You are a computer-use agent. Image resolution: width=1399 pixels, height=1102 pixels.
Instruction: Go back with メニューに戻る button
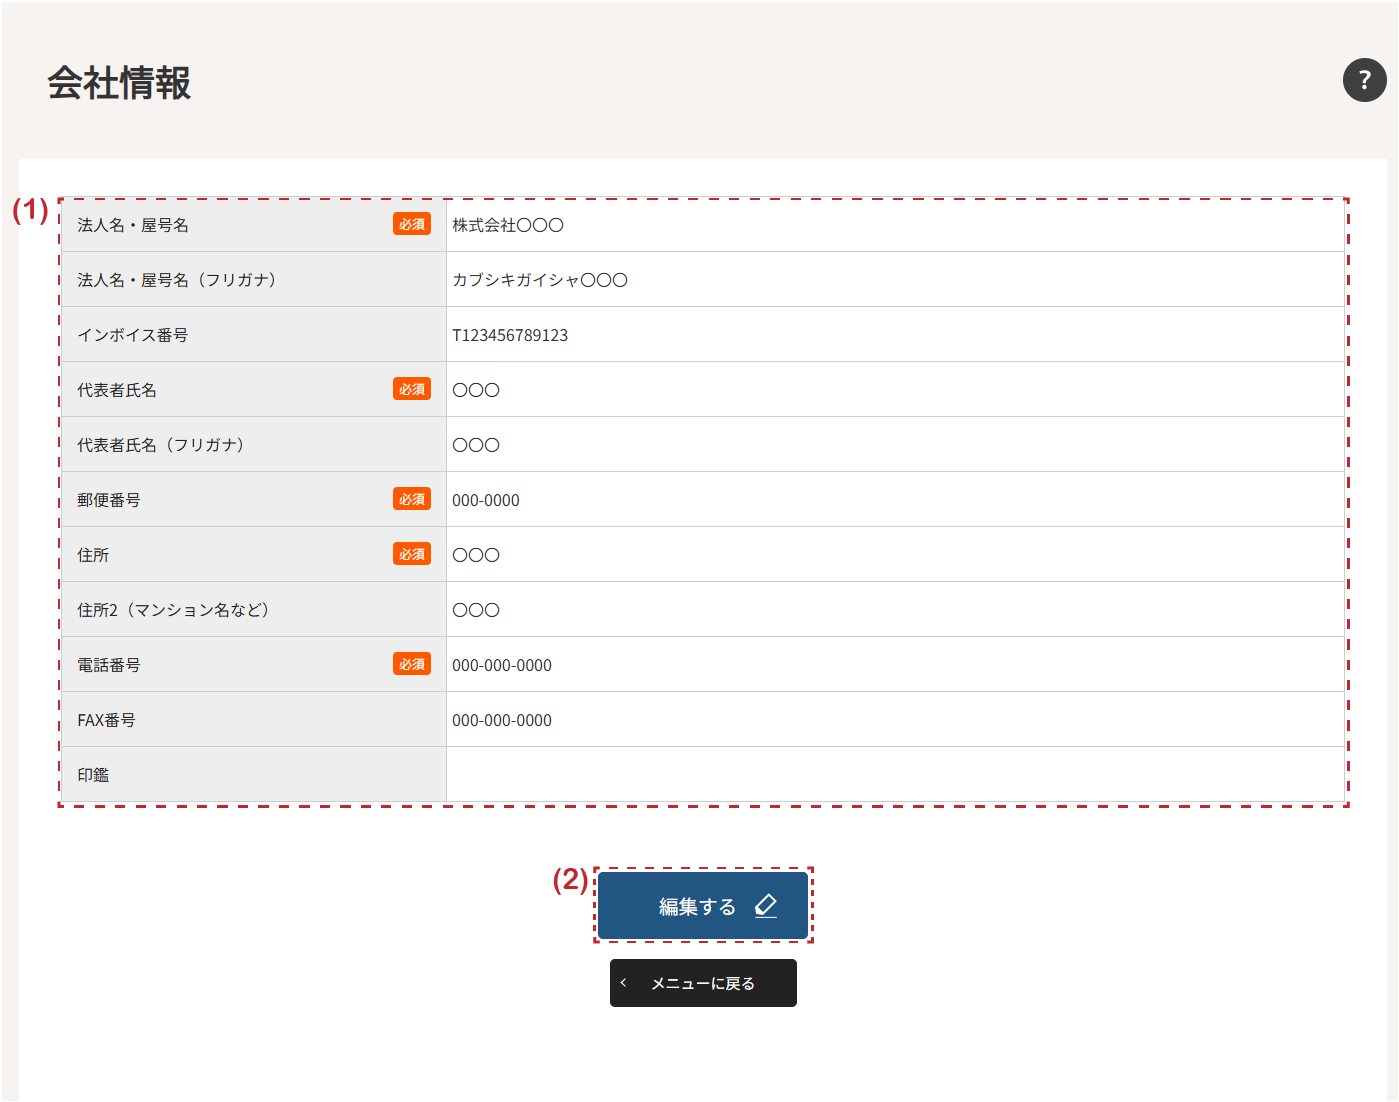703,983
